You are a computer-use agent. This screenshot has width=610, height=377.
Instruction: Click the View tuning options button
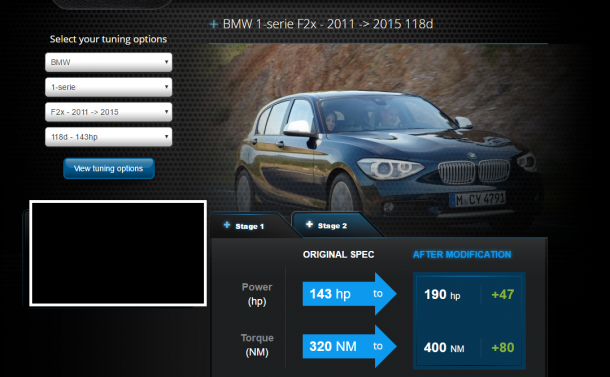(x=109, y=168)
